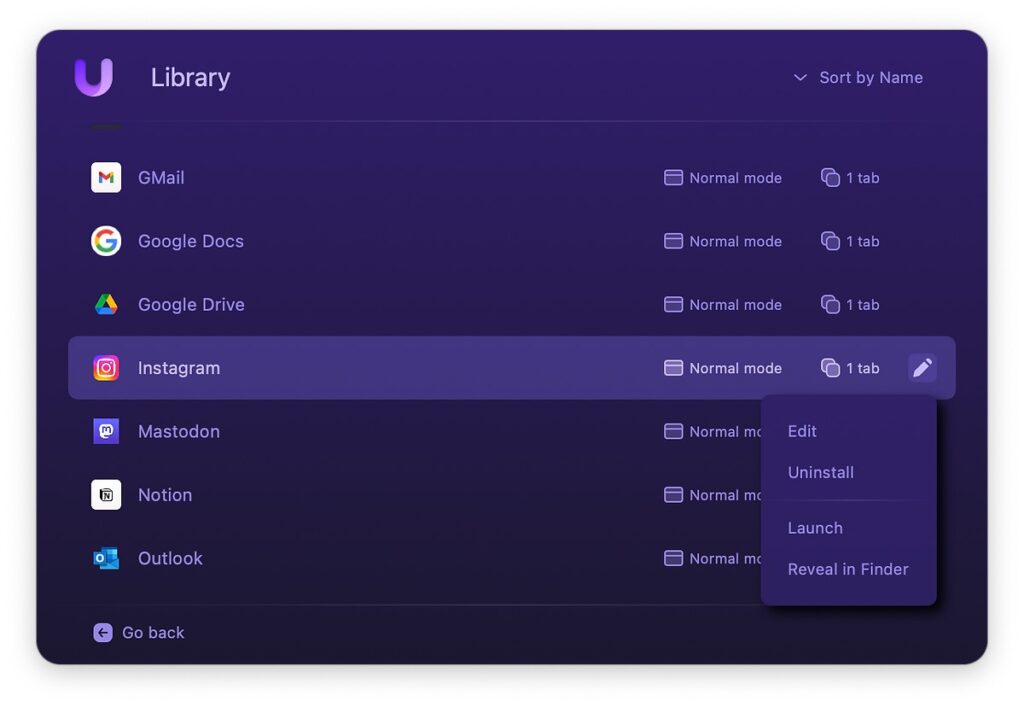Click the Mastodon app icon

pyautogui.click(x=106, y=432)
